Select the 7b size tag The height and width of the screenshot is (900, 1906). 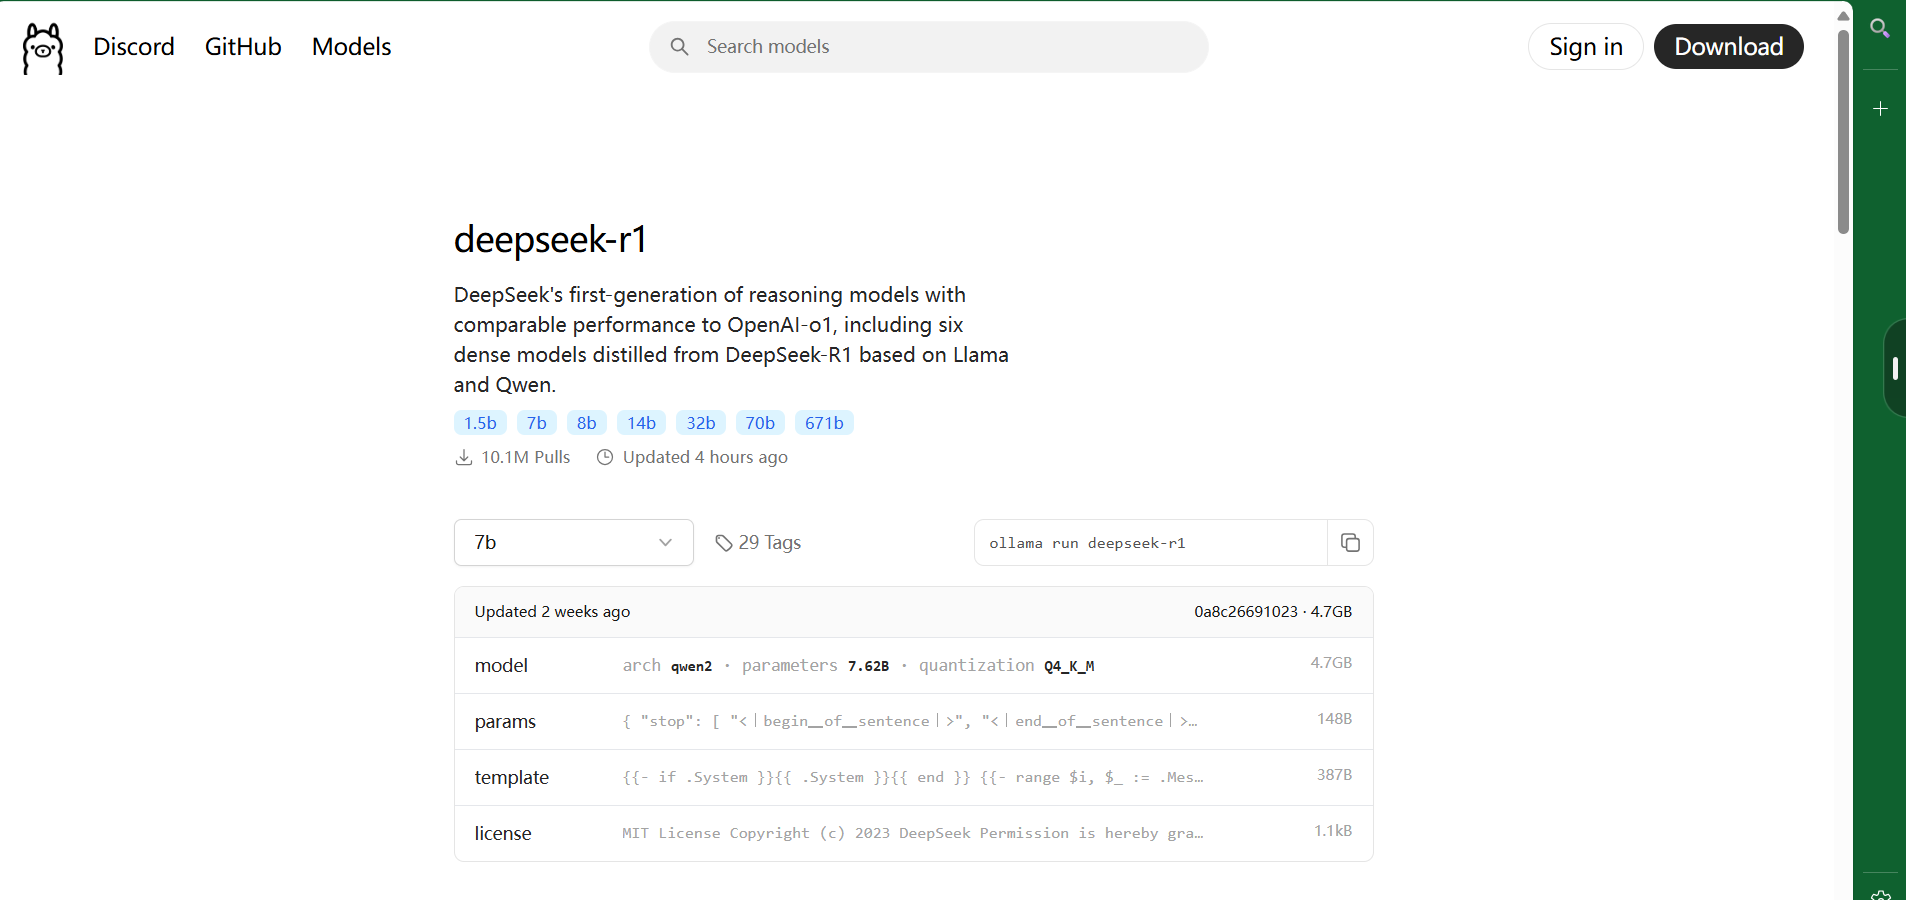pos(537,423)
